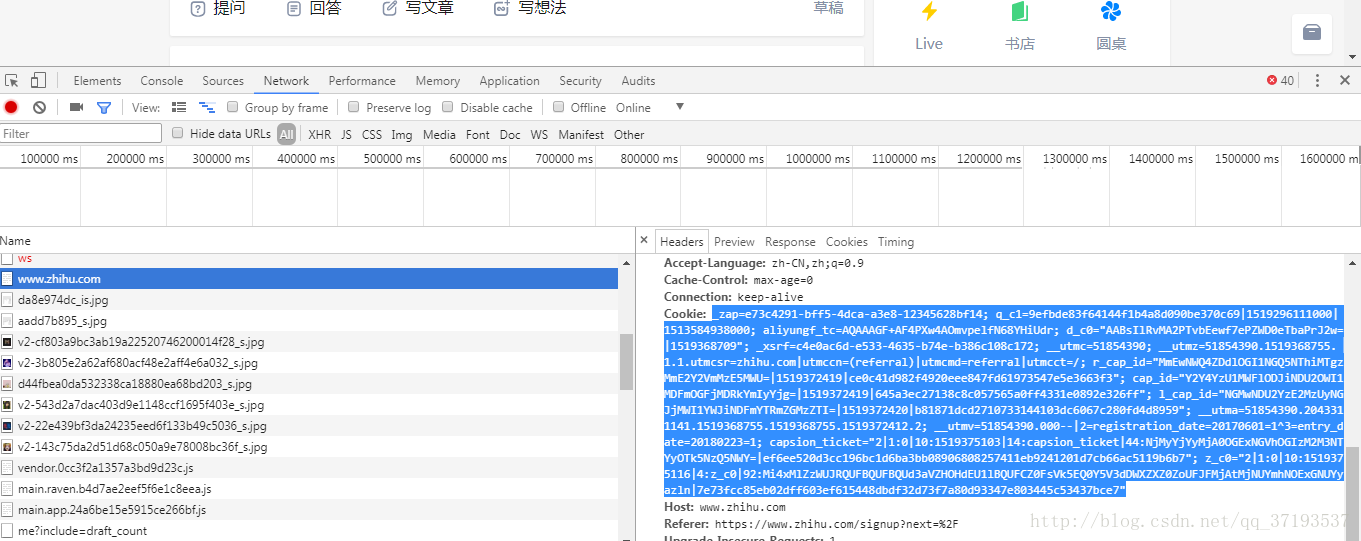This screenshot has width=1361, height=541.
Task: Clear the network log
Action: (39, 107)
